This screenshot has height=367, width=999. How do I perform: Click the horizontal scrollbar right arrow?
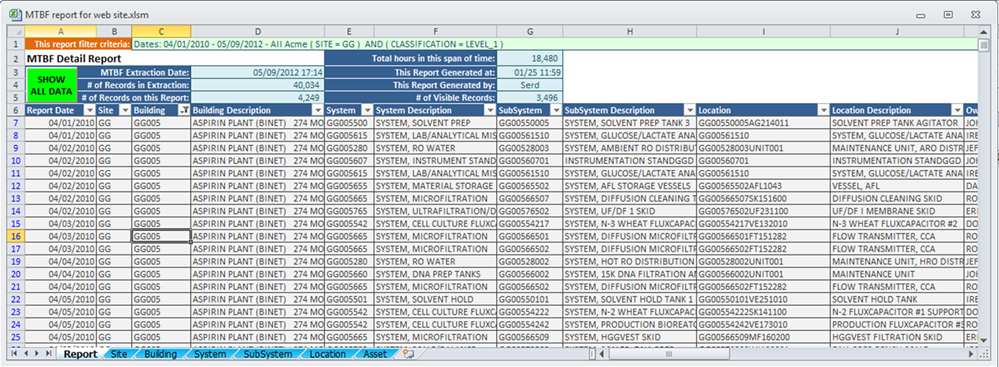[x=972, y=354]
